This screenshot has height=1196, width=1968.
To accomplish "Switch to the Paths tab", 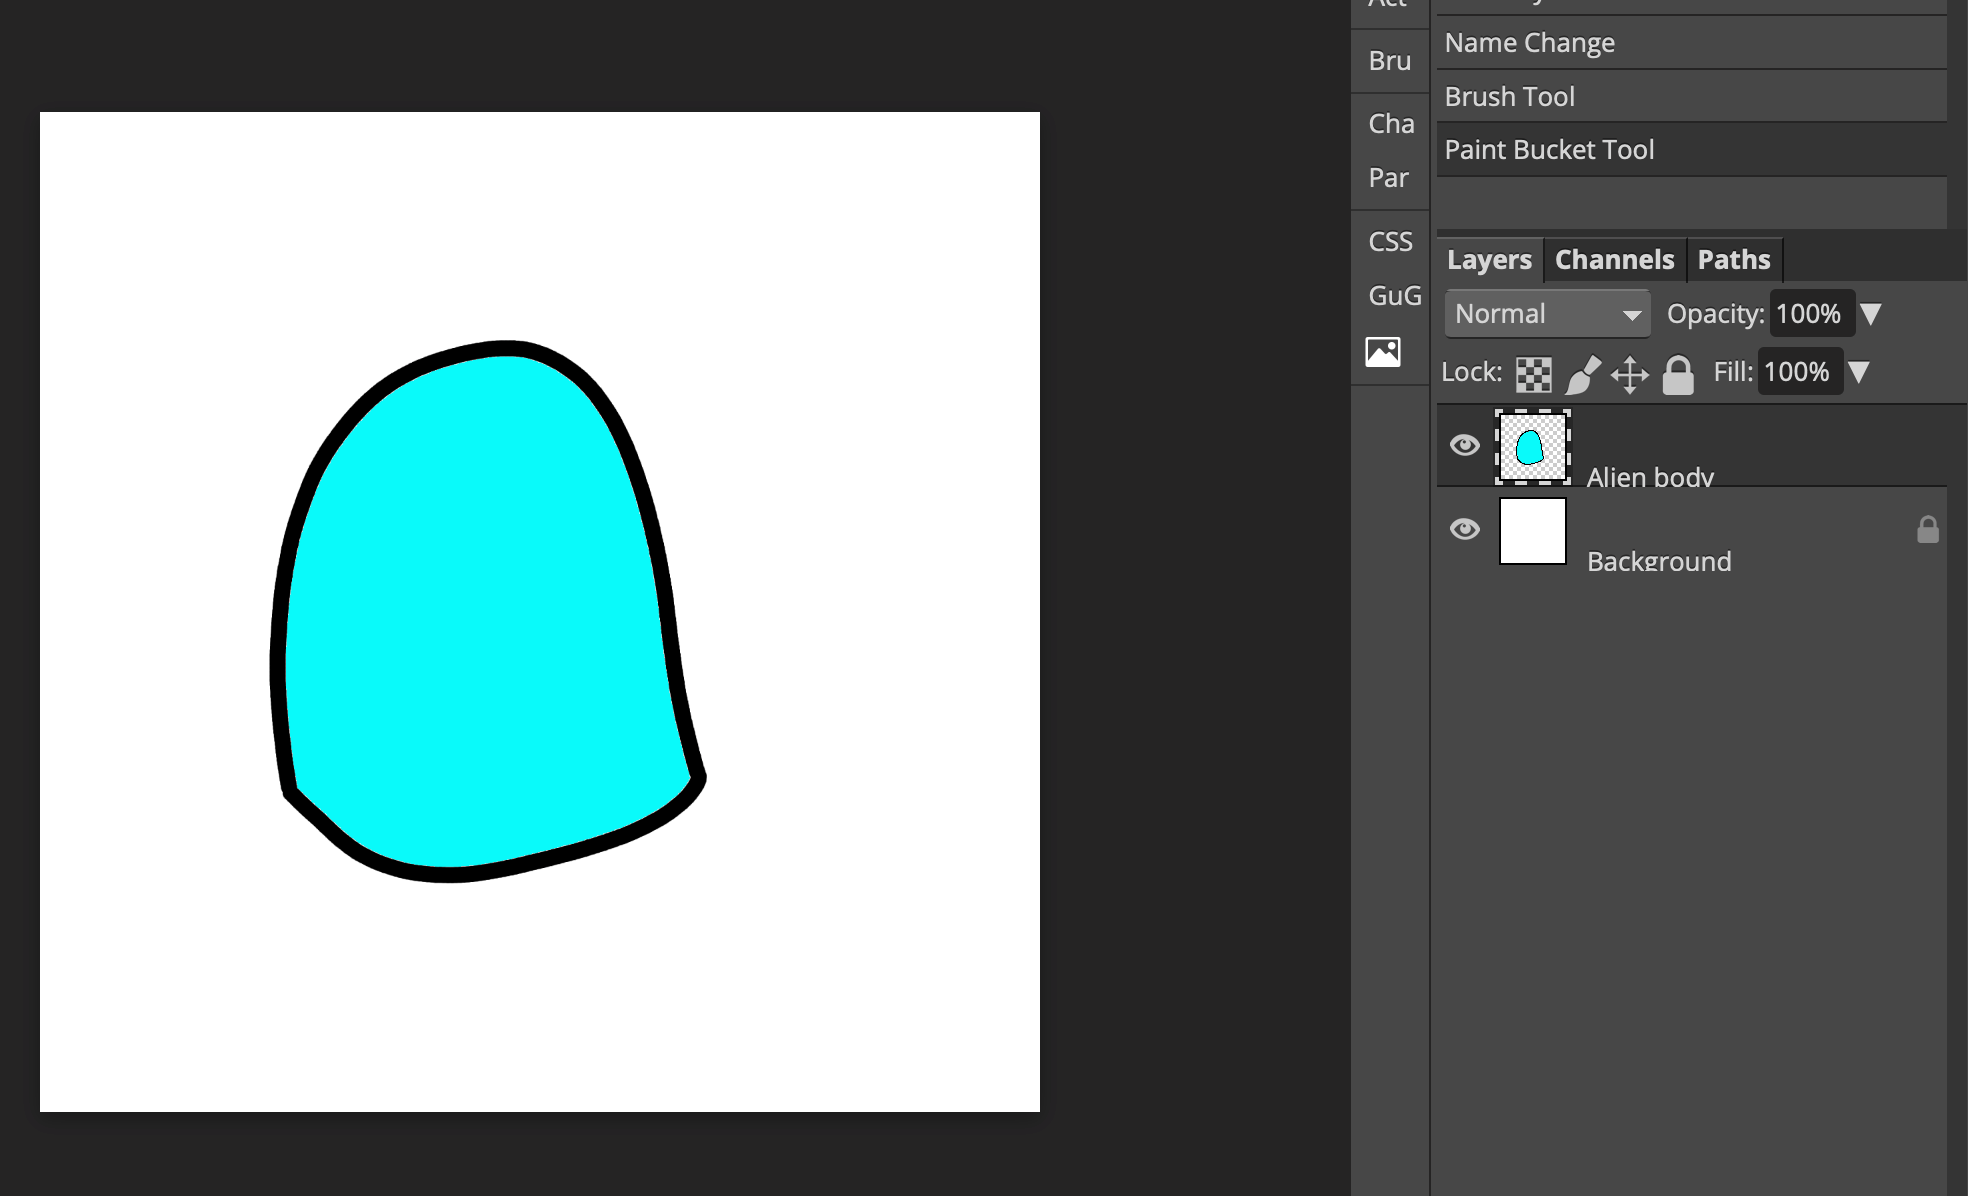I will (x=1734, y=260).
